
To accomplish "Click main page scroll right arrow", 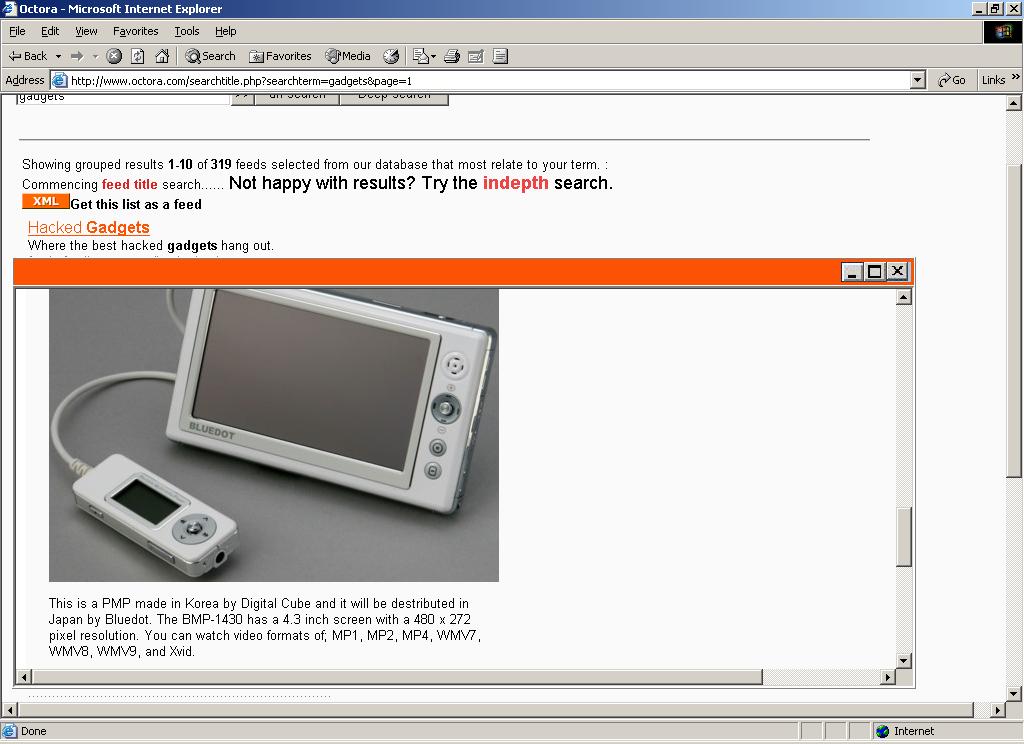I will [x=998, y=709].
